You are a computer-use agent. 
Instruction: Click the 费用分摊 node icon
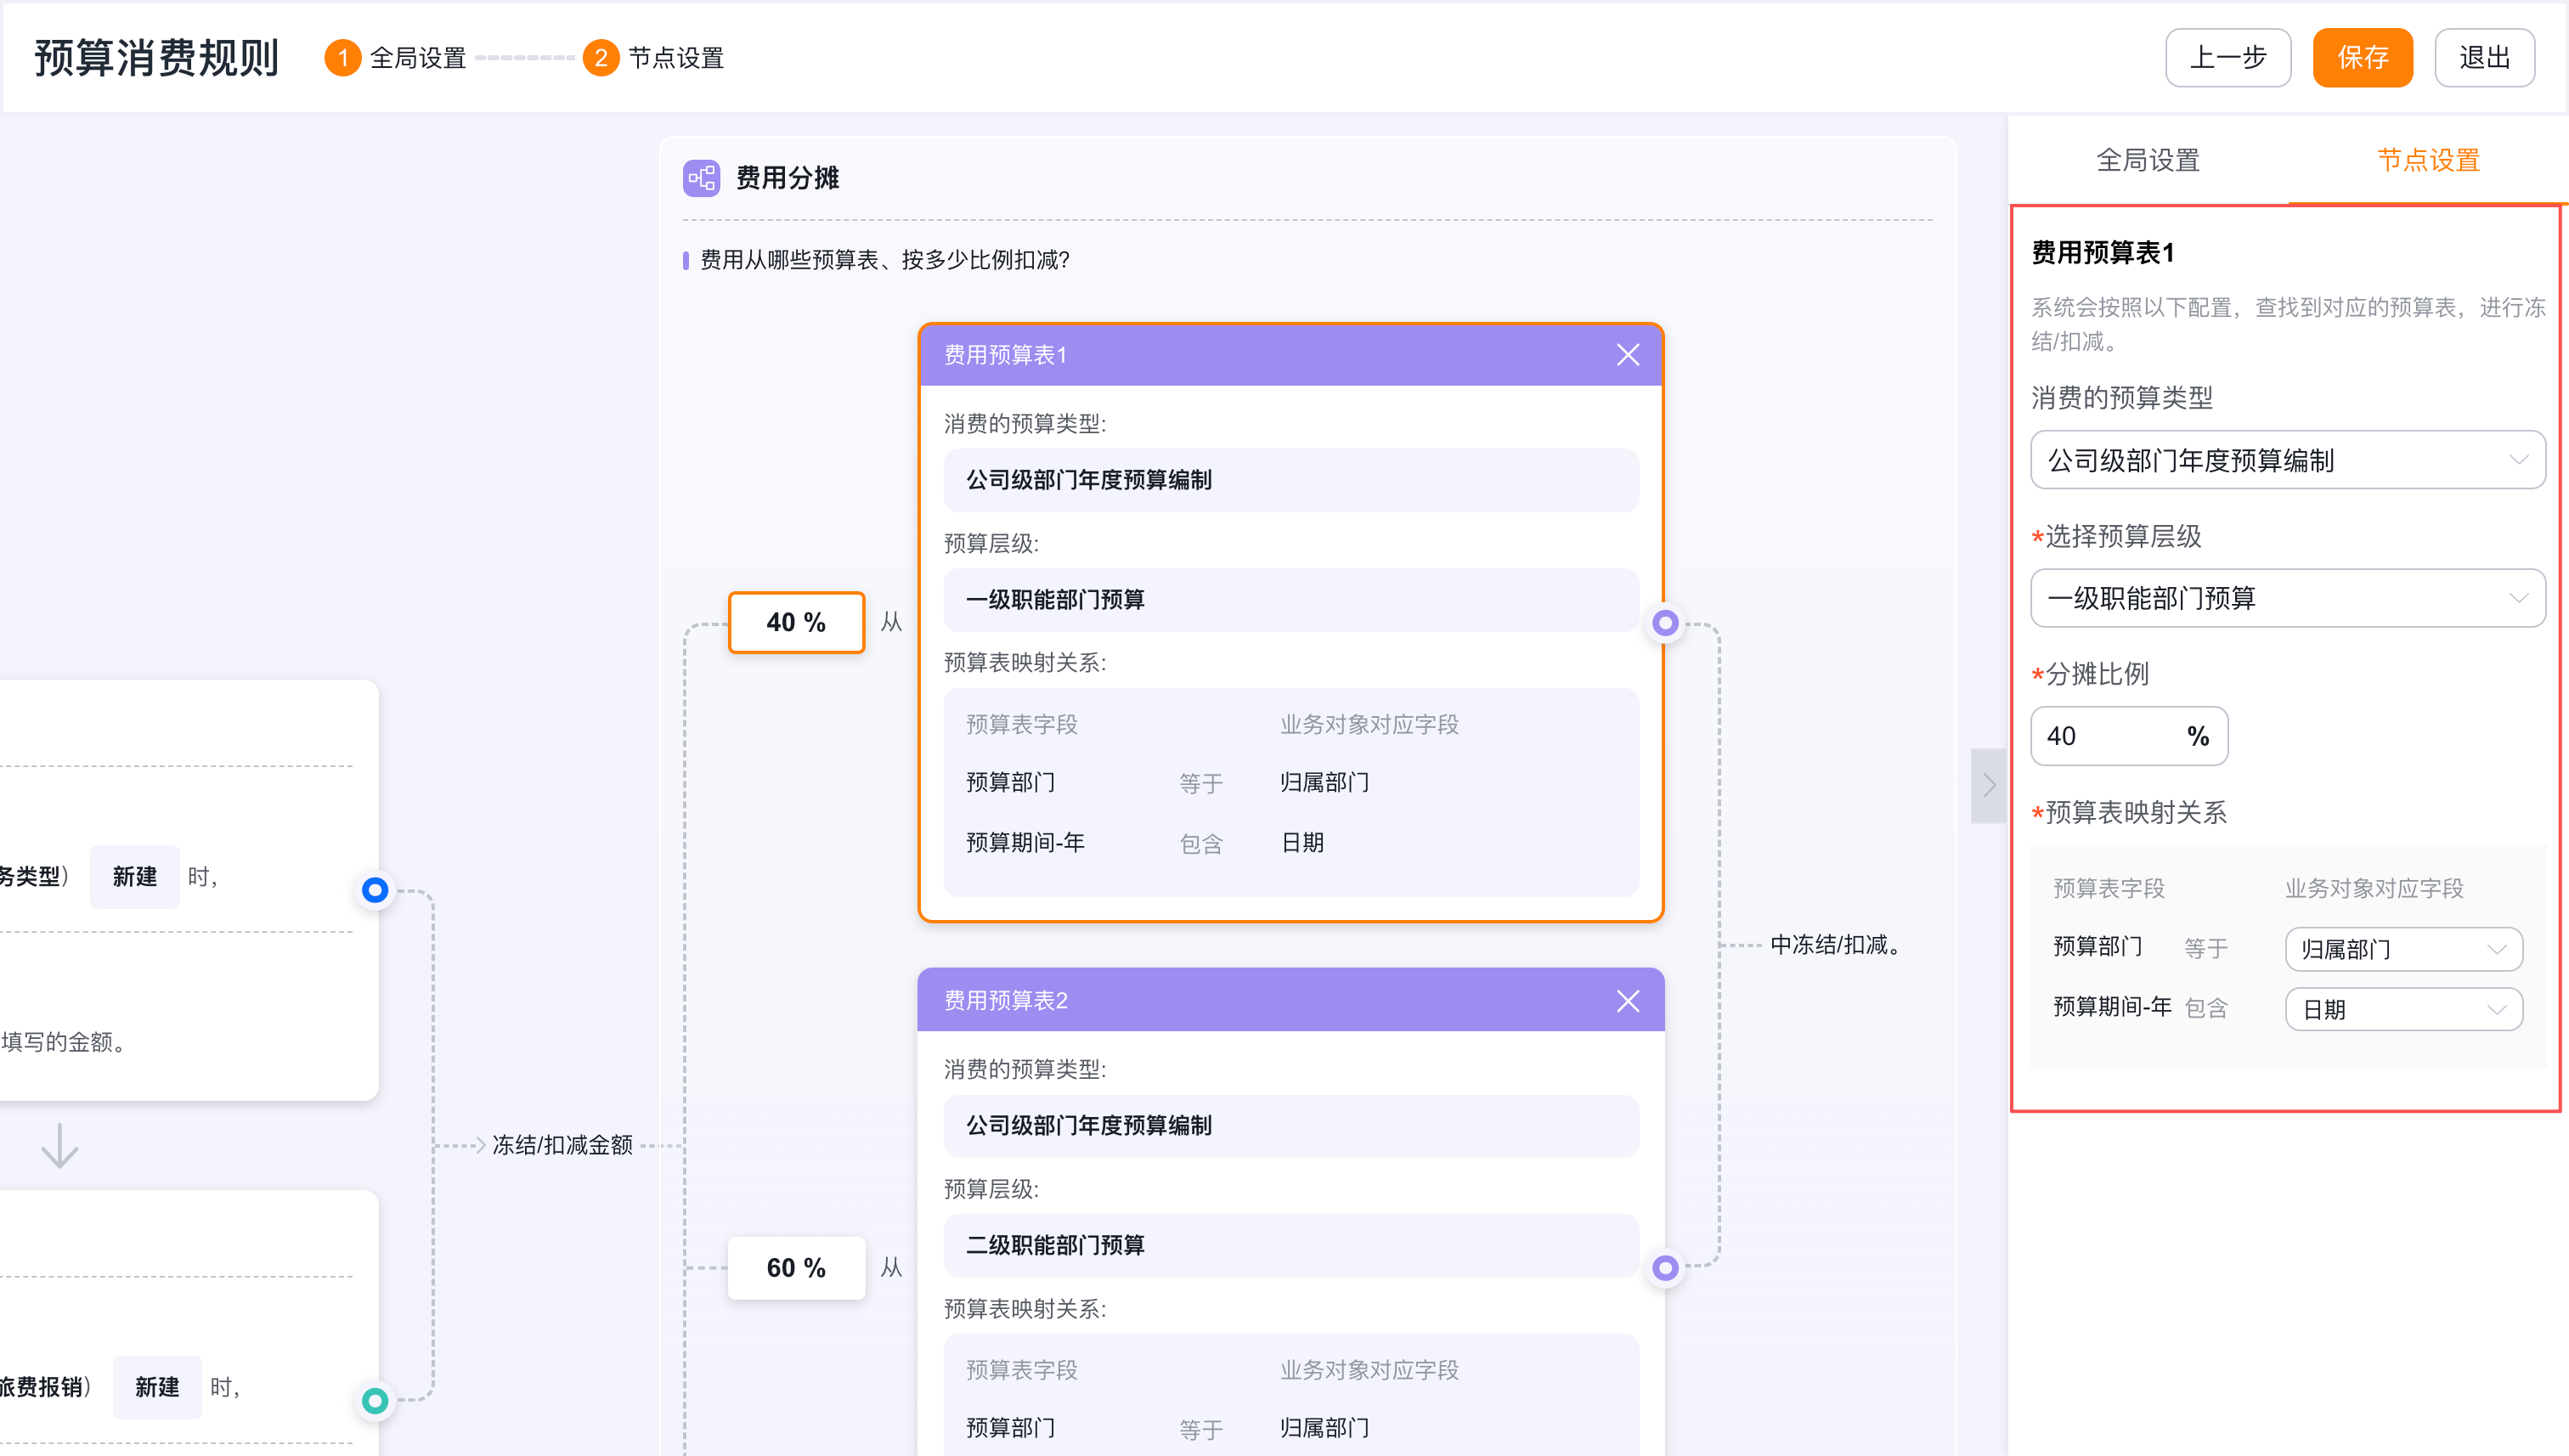[701, 178]
